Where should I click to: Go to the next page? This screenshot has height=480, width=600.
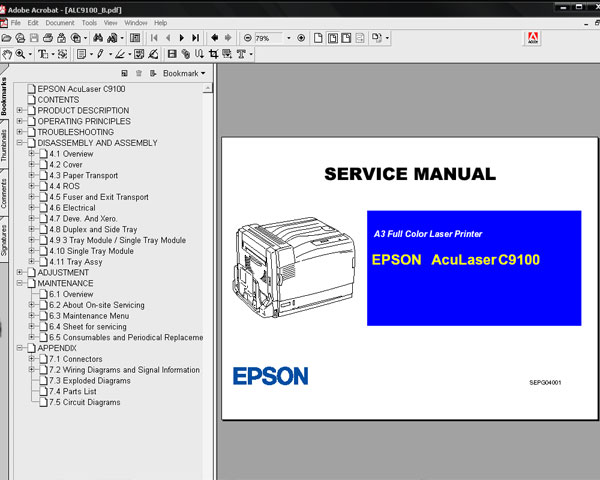[x=182, y=38]
